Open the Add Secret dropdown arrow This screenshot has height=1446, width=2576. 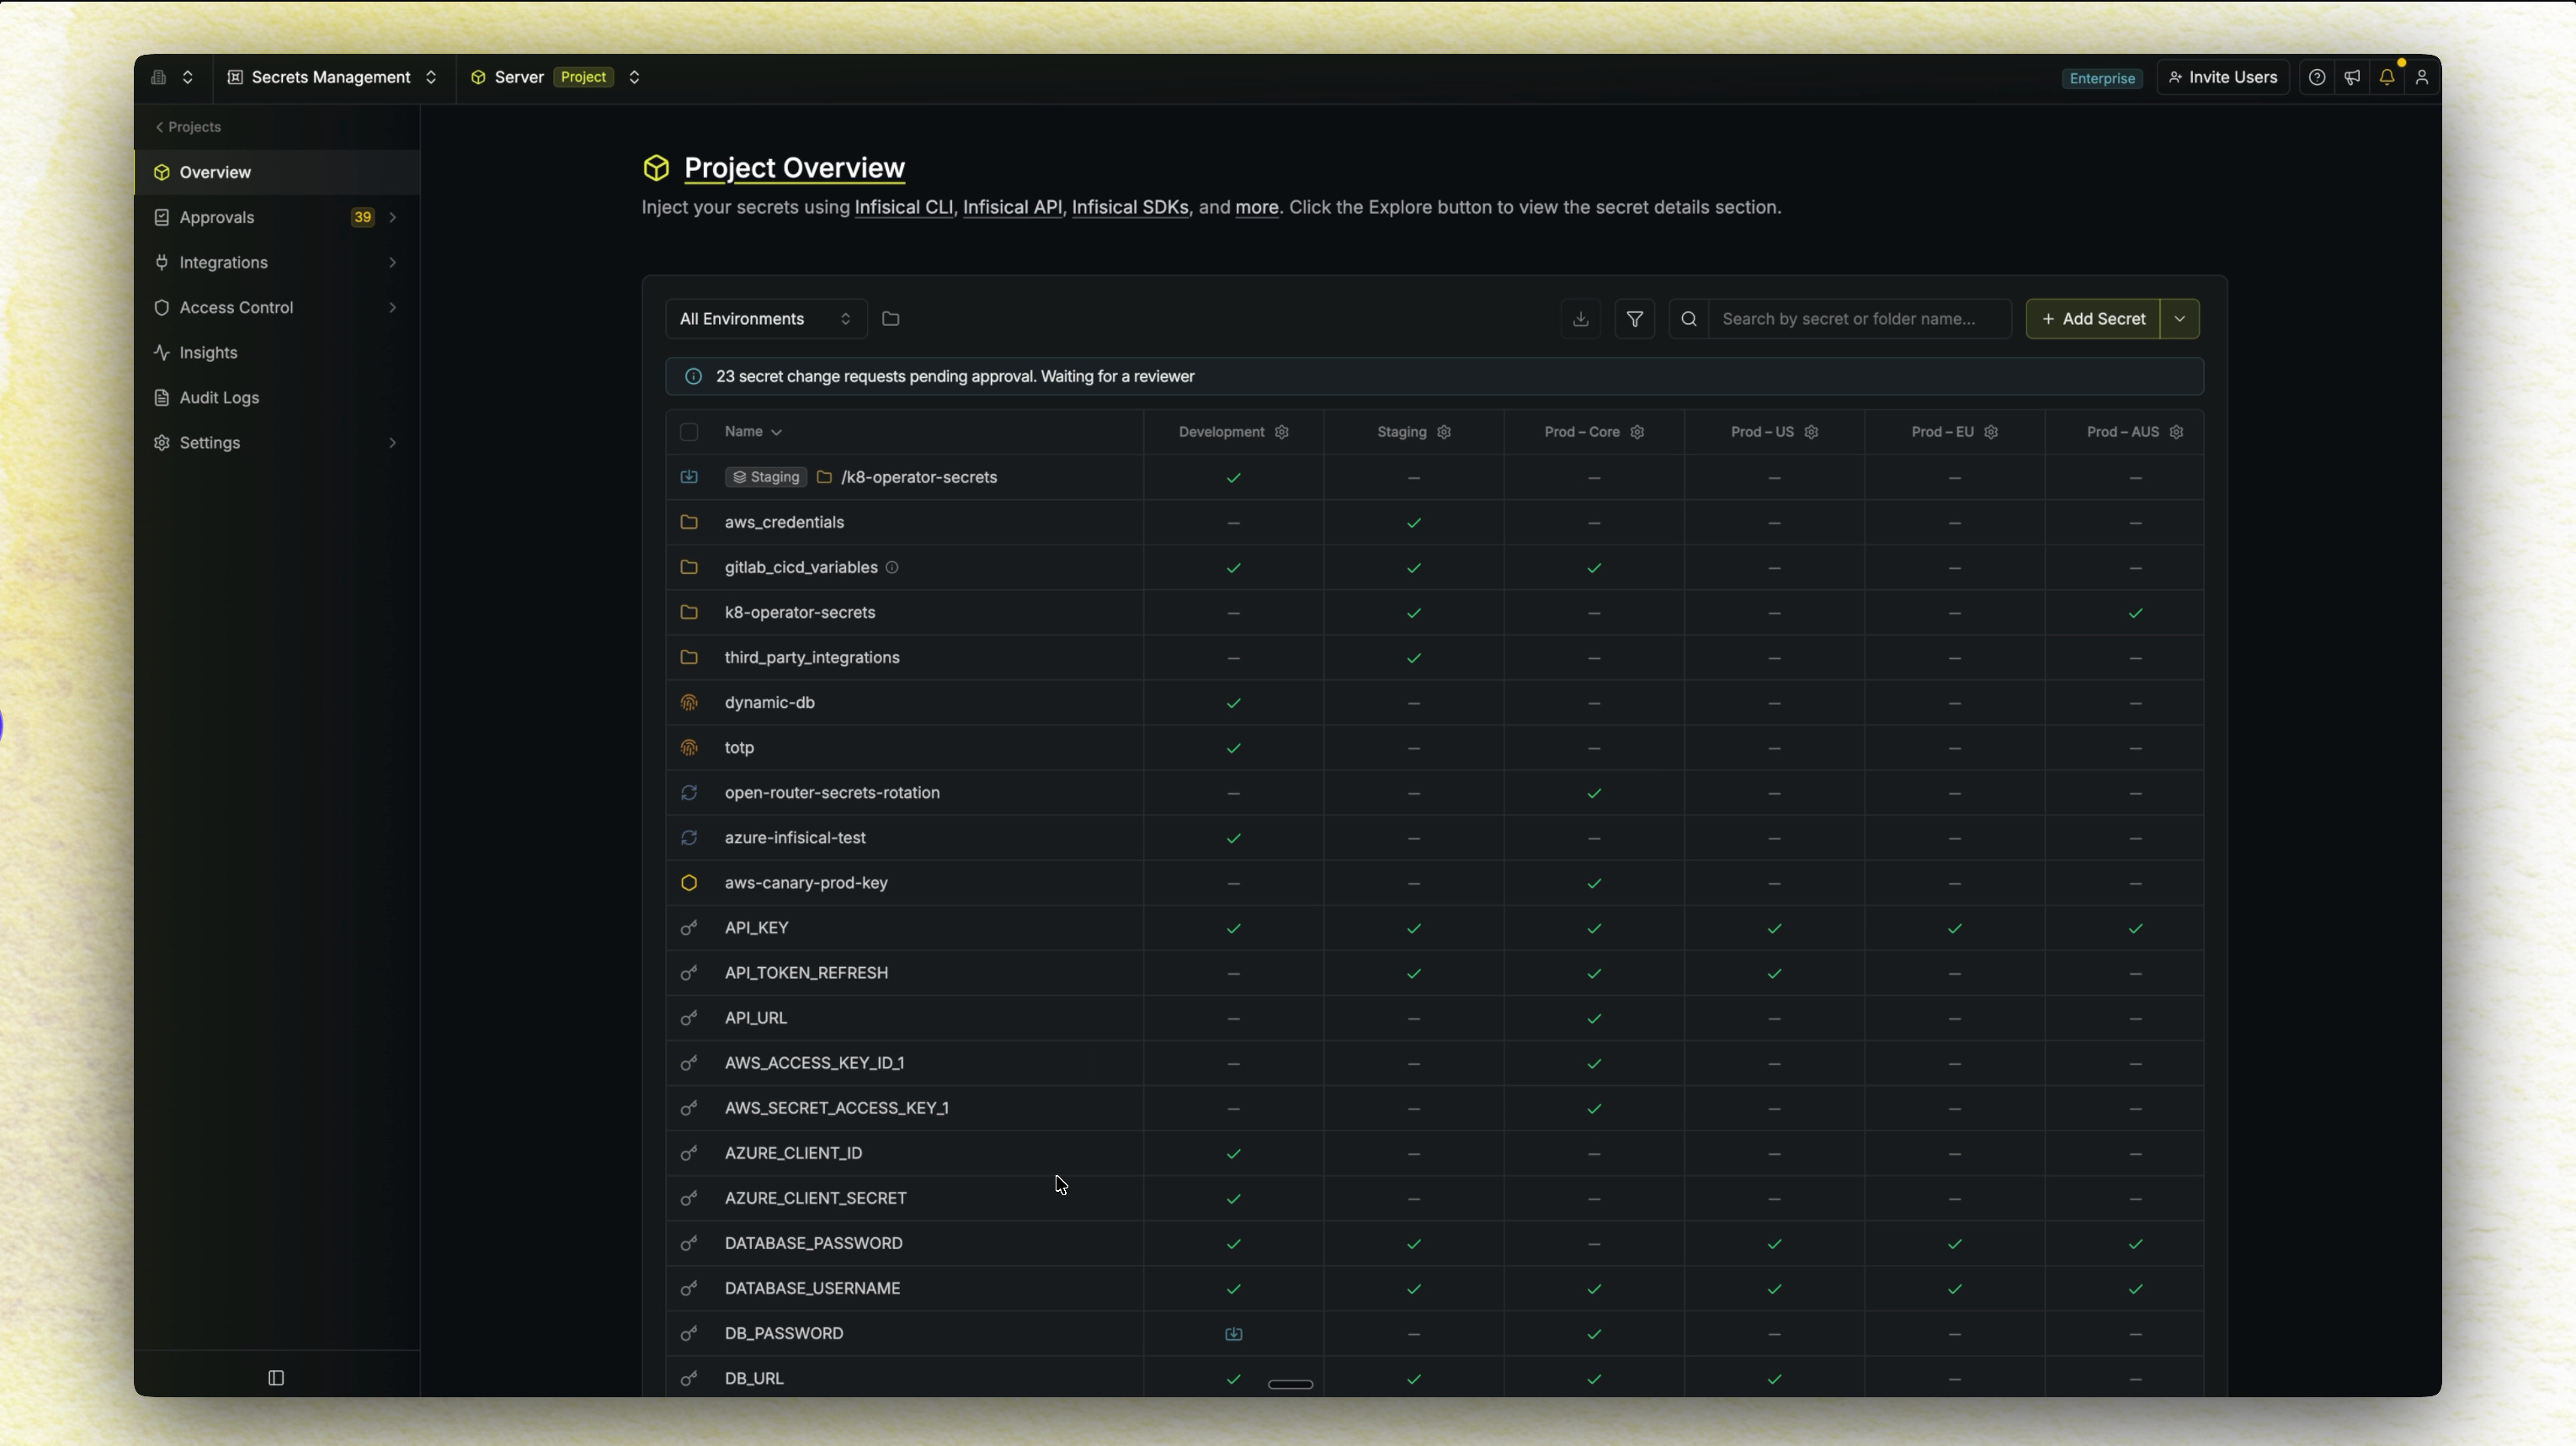(x=2180, y=319)
